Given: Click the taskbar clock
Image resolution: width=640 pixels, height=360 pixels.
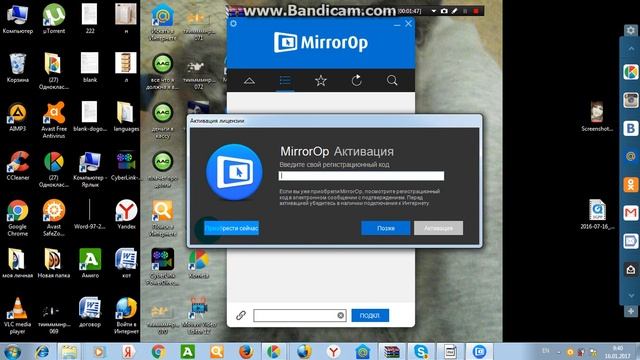Looking at the screenshot, I should click(x=618, y=352).
